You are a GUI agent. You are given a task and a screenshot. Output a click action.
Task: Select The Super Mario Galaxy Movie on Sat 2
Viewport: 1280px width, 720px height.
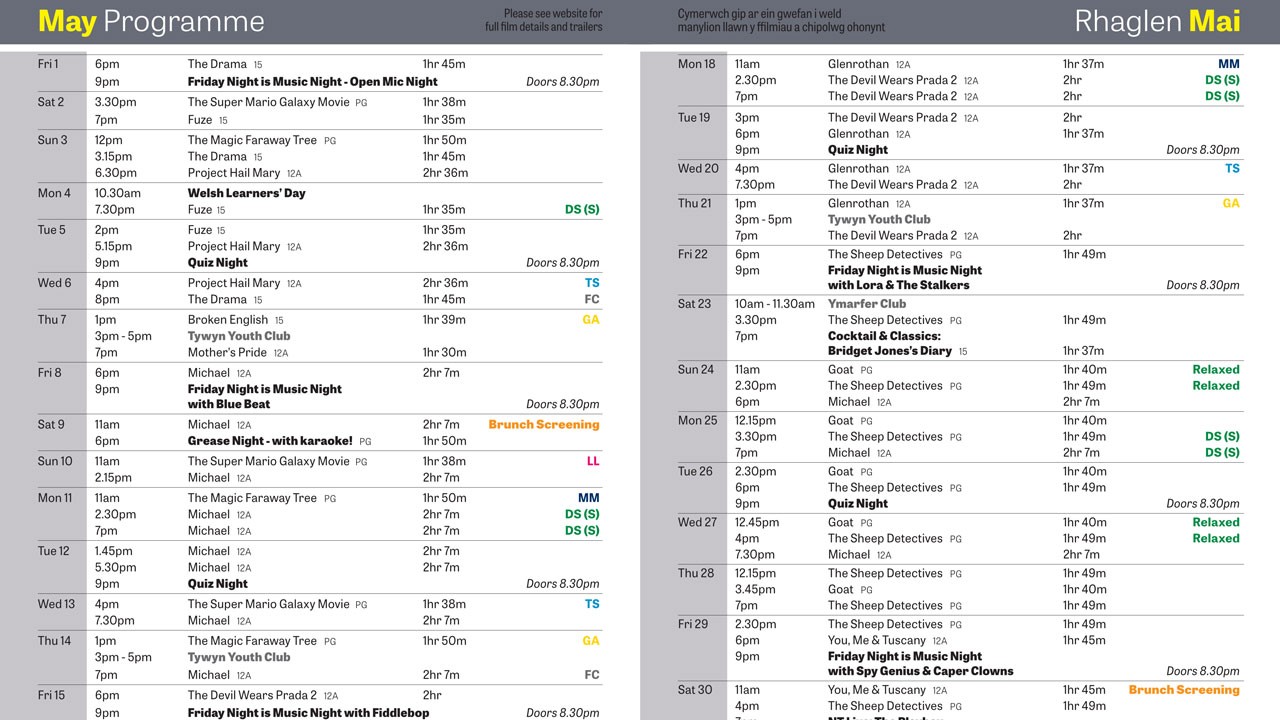[x=268, y=102]
